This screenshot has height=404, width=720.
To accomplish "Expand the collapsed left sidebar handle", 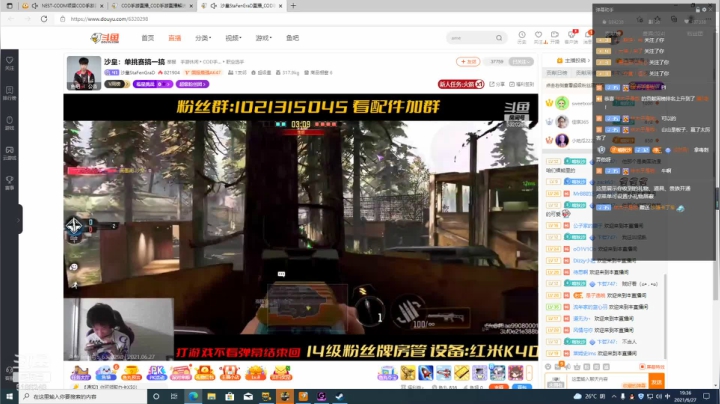I will (x=19, y=219).
